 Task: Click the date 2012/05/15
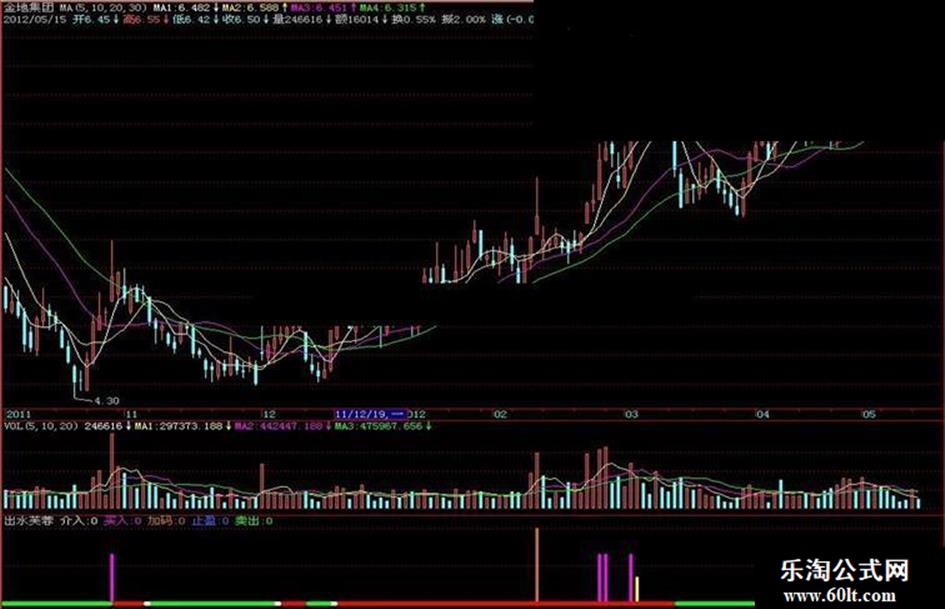click(35, 19)
